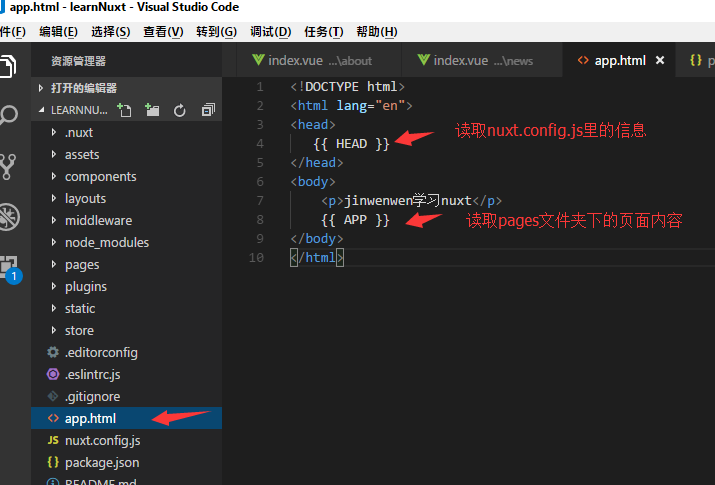Click the lang="en" attribute on line 2
This screenshot has width=715, height=485.
coord(371,106)
